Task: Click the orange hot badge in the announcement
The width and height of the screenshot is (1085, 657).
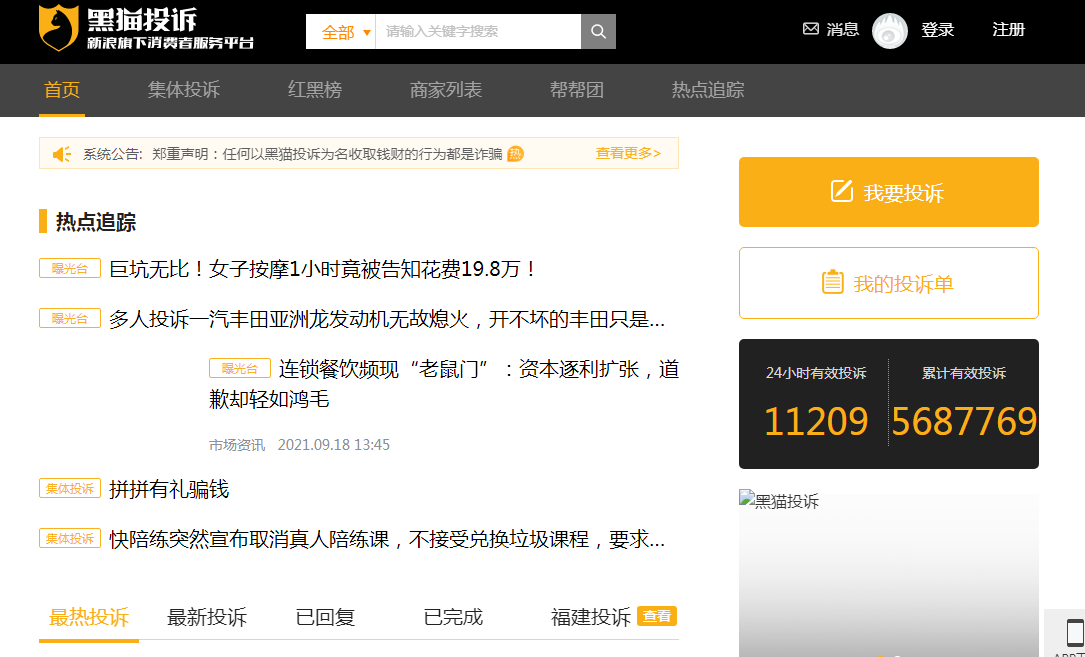Action: (515, 154)
